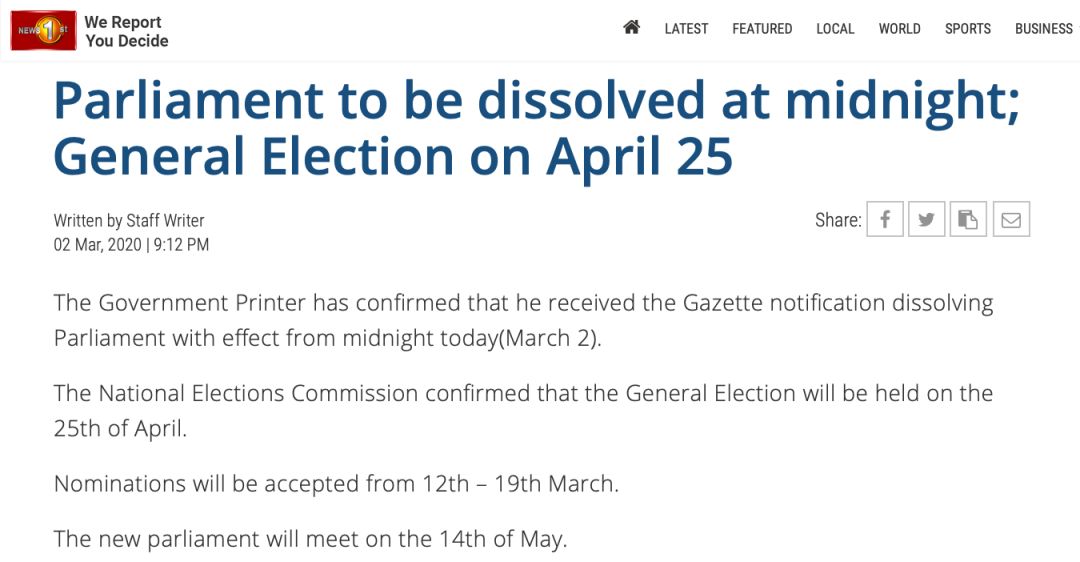
Task: Click the Government Printer paragraph
Action: tap(523, 319)
